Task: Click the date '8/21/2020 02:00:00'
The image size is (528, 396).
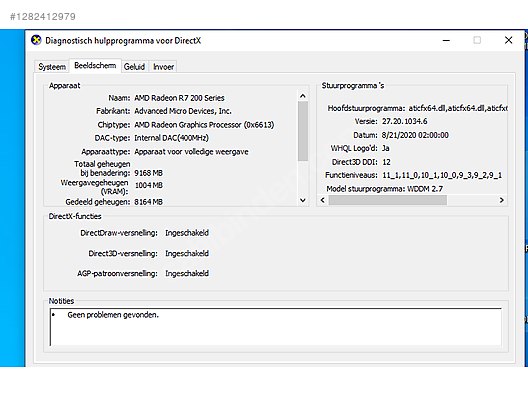Action: (415, 135)
